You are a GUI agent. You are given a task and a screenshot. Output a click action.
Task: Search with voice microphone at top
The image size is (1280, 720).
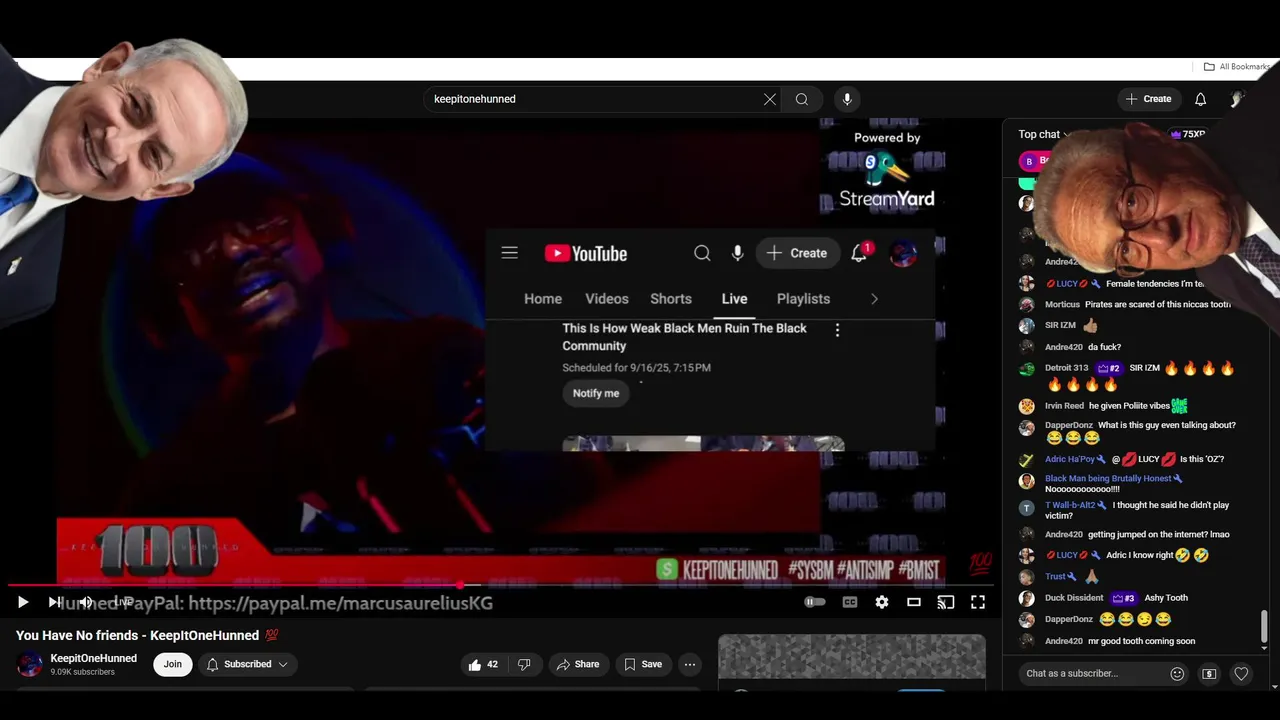pos(847,99)
